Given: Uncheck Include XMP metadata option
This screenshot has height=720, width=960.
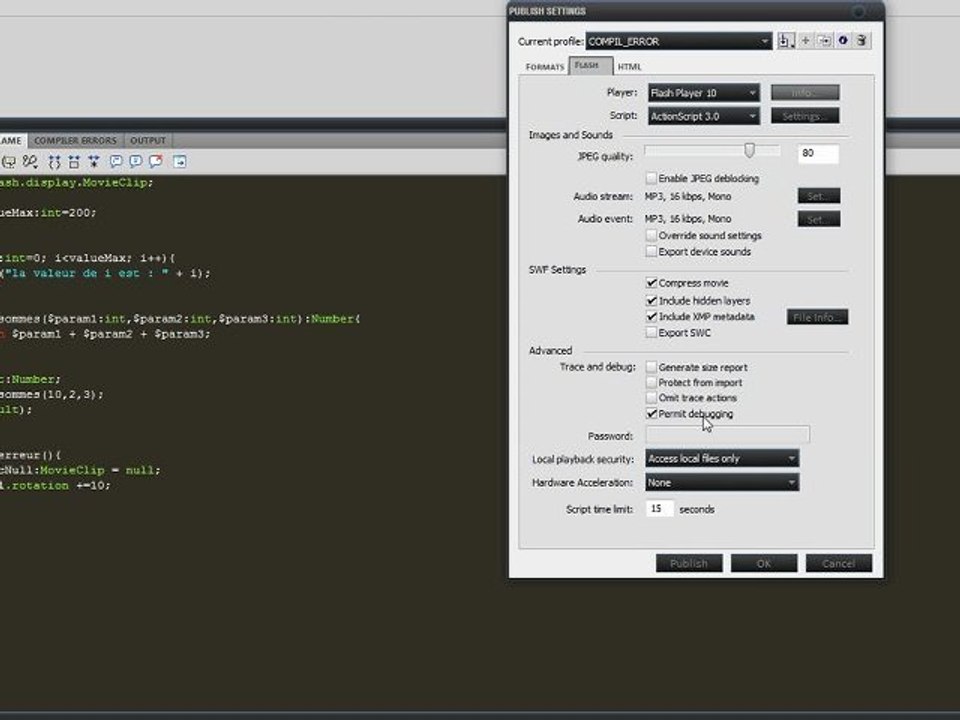Looking at the screenshot, I should tap(651, 317).
